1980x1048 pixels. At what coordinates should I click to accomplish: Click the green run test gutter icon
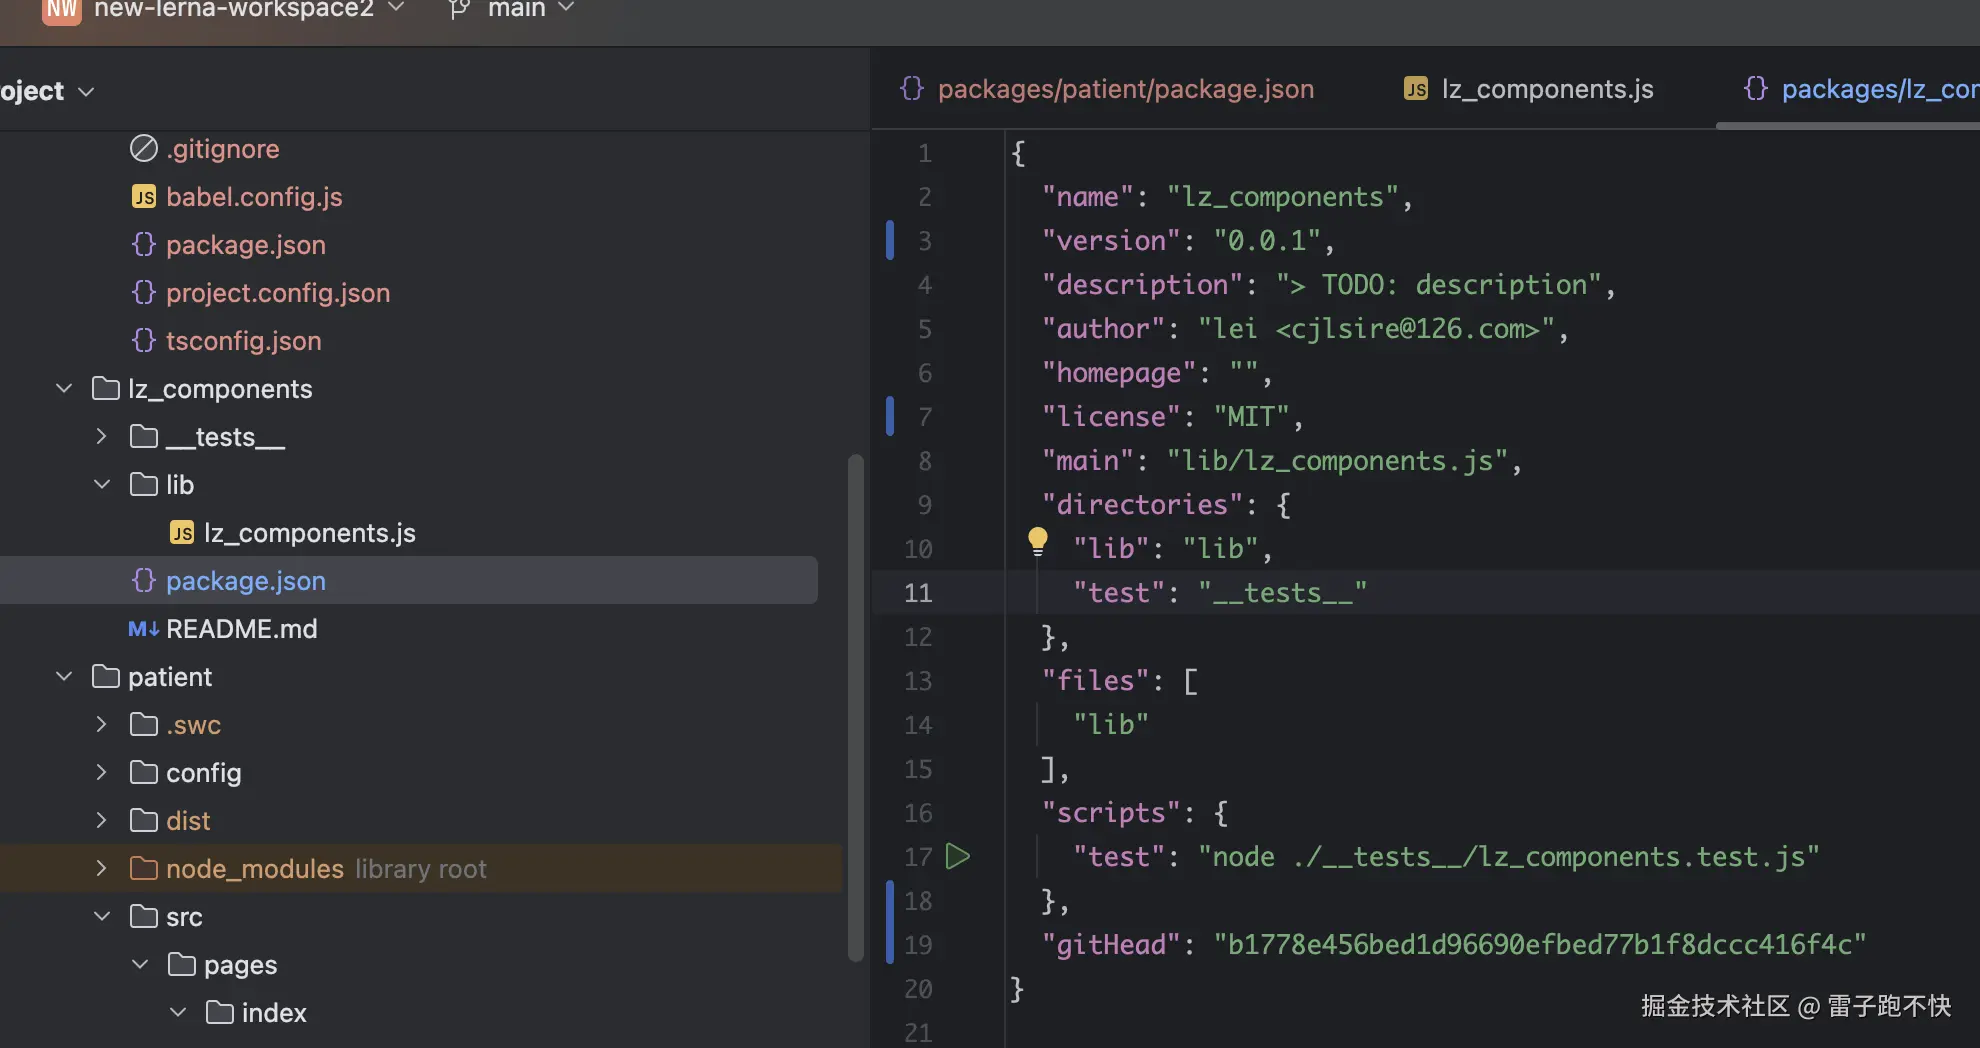(x=957, y=857)
